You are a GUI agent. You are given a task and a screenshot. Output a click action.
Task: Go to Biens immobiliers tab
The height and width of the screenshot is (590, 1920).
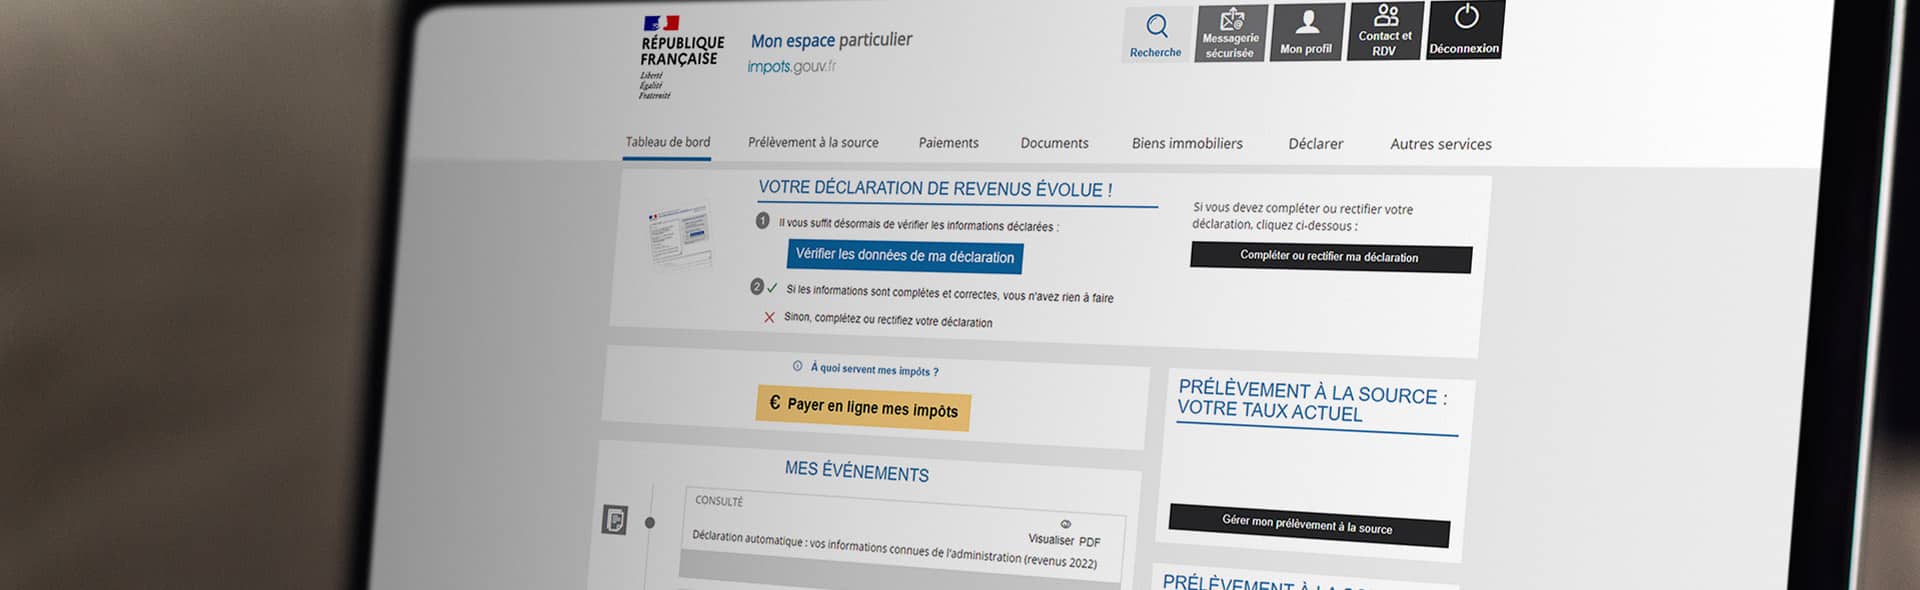(x=1187, y=143)
